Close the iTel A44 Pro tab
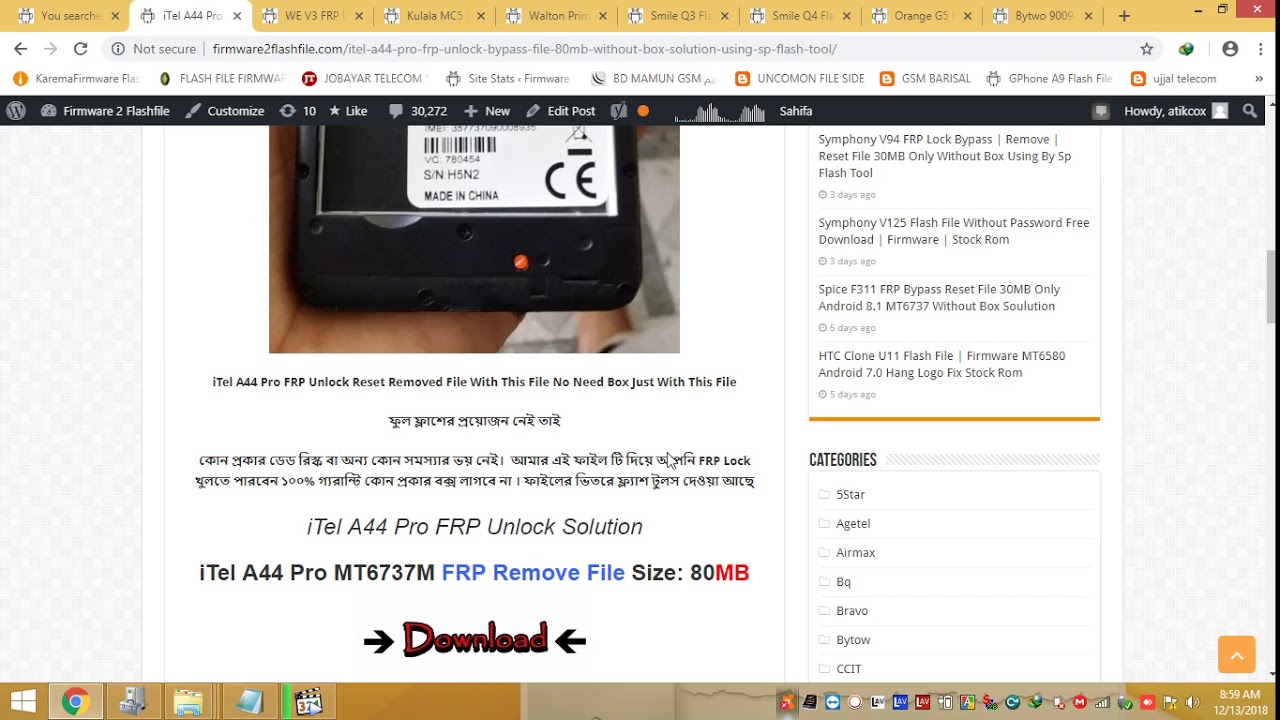1280x720 pixels. point(236,16)
